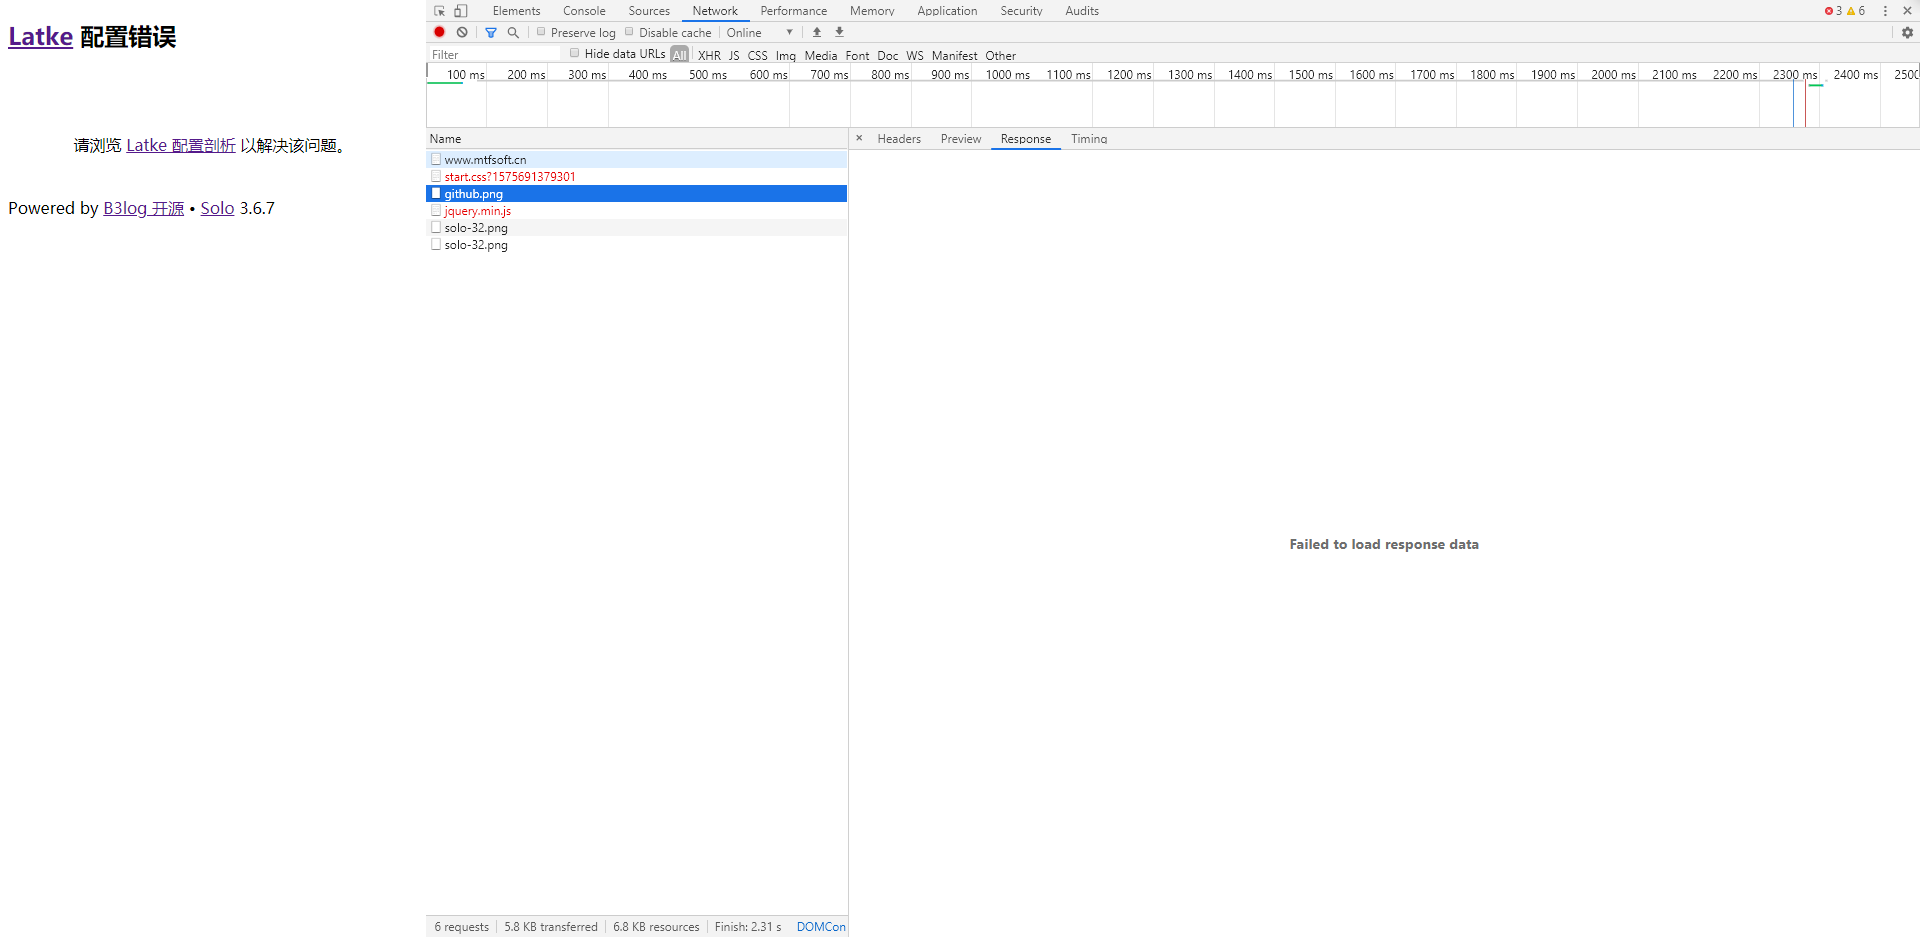Switch to the Console tab
Viewport: 1920px width, 937px height.
click(584, 11)
